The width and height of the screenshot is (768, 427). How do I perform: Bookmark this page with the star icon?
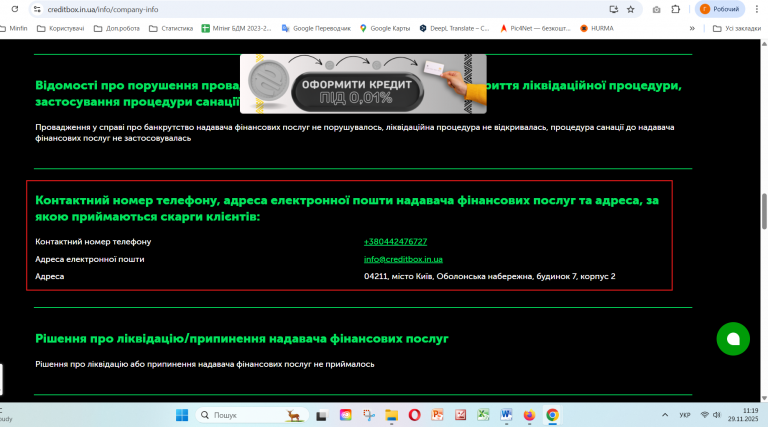tap(631, 9)
